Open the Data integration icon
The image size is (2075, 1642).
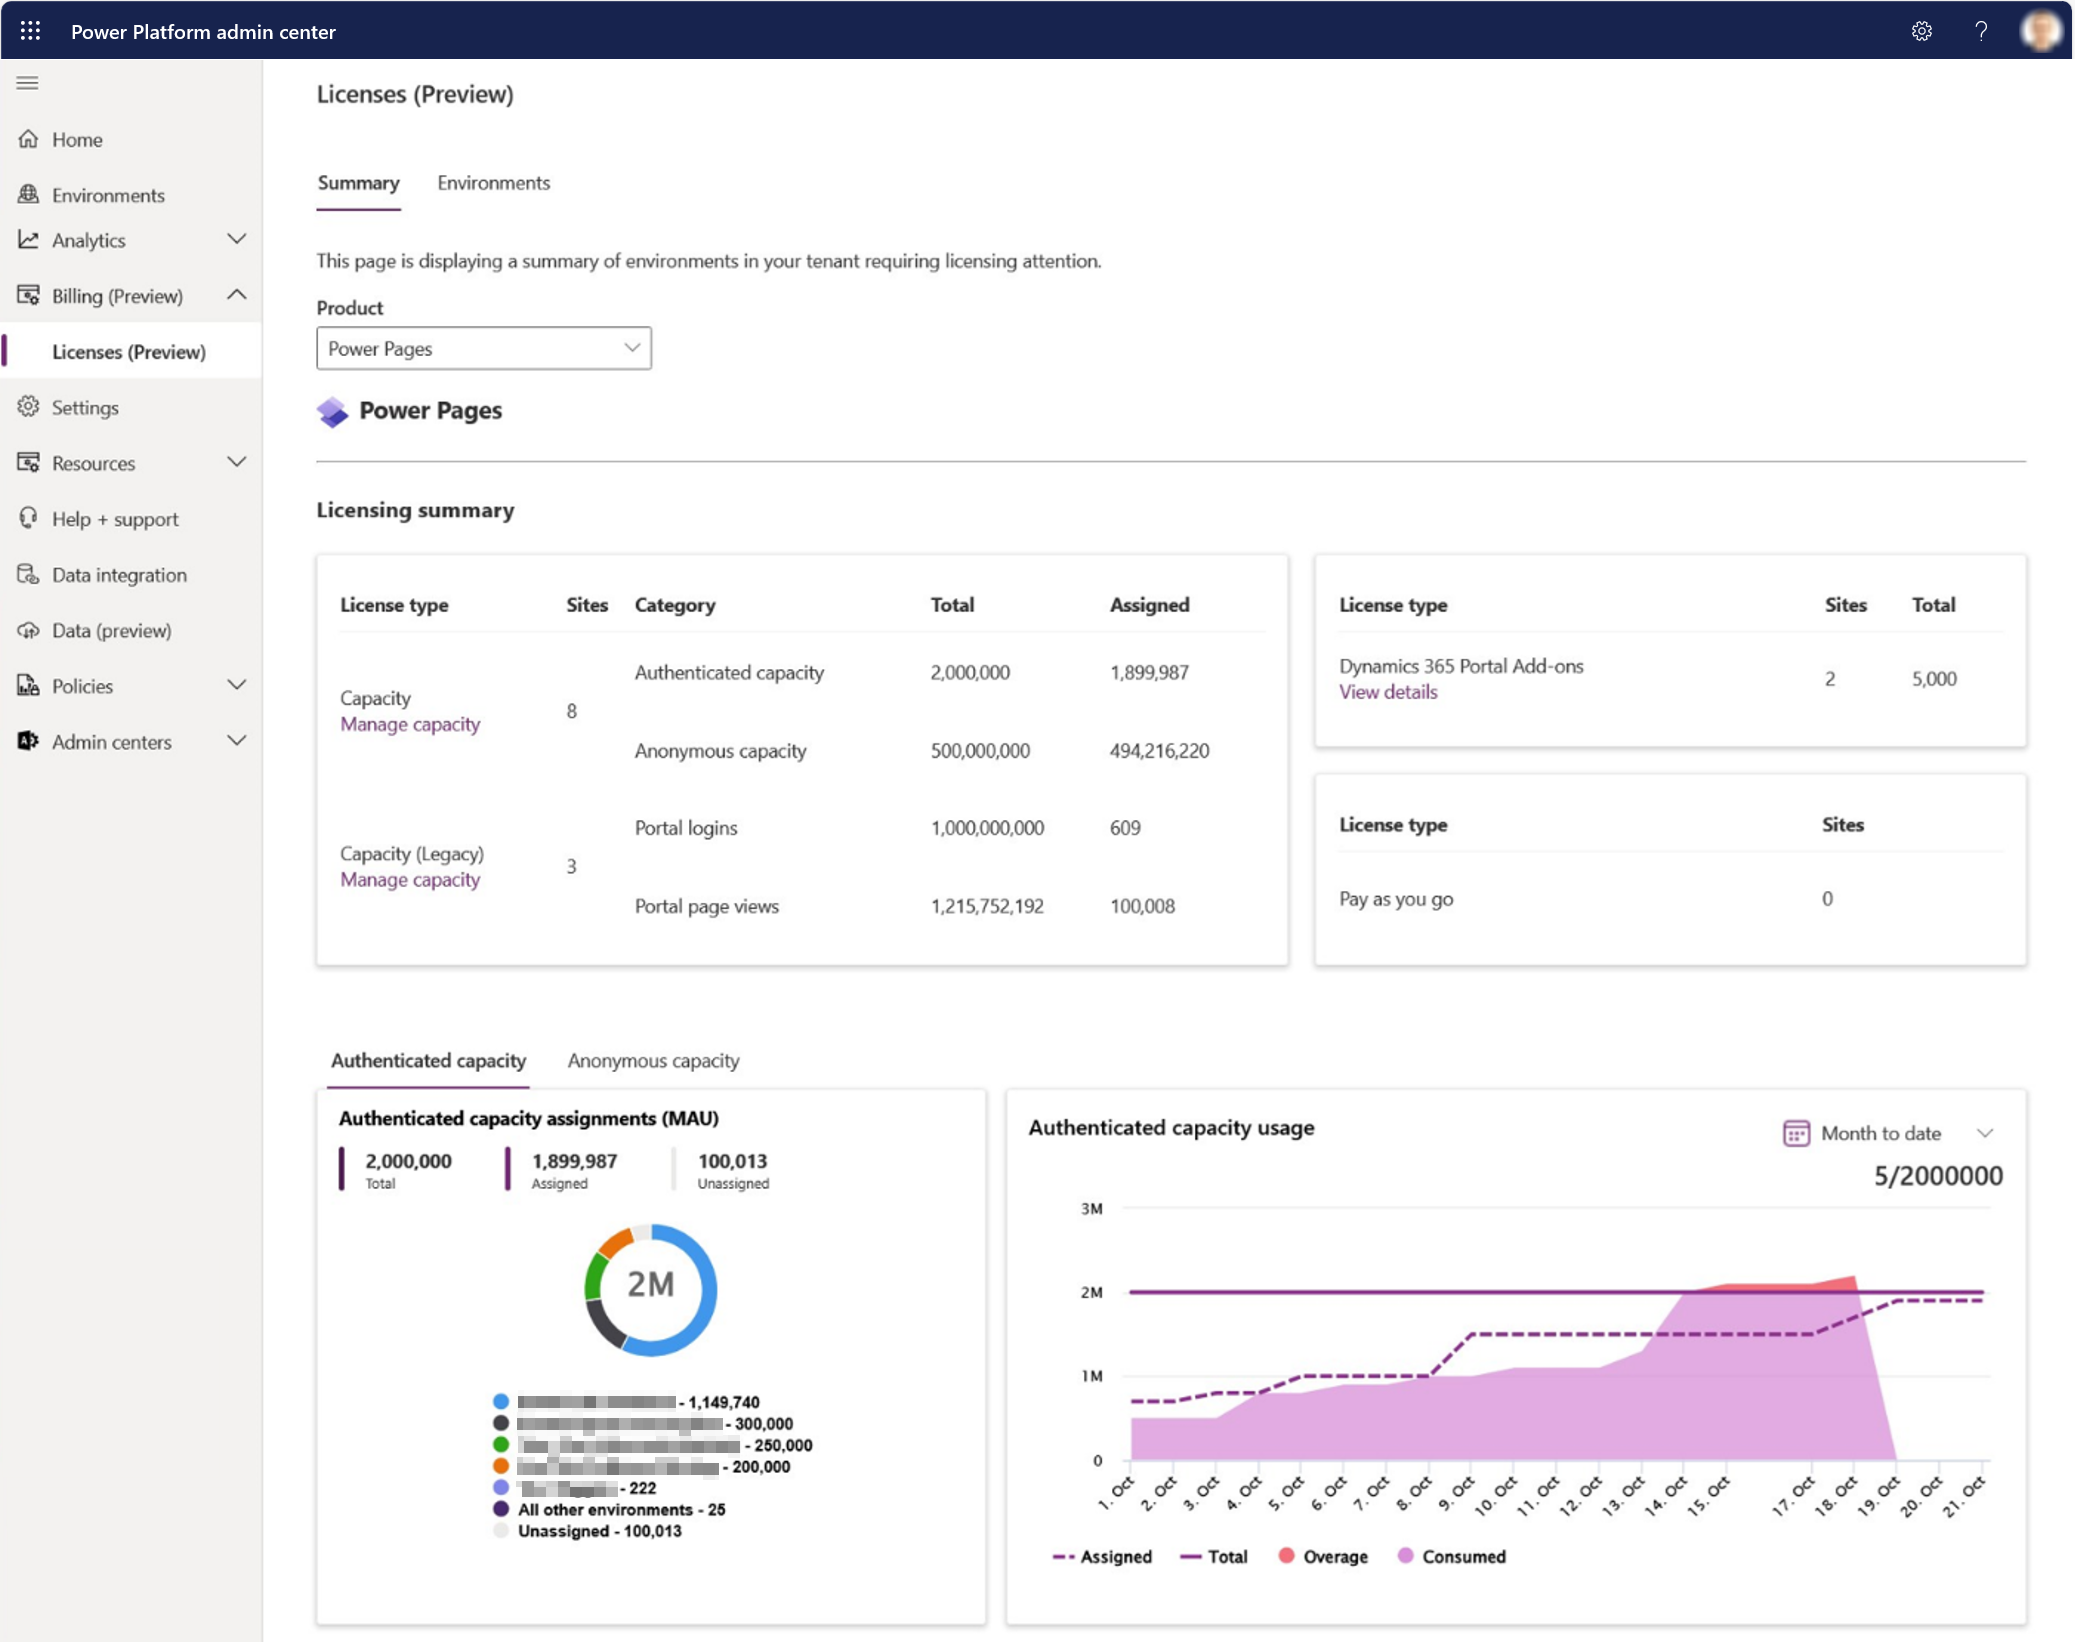30,574
